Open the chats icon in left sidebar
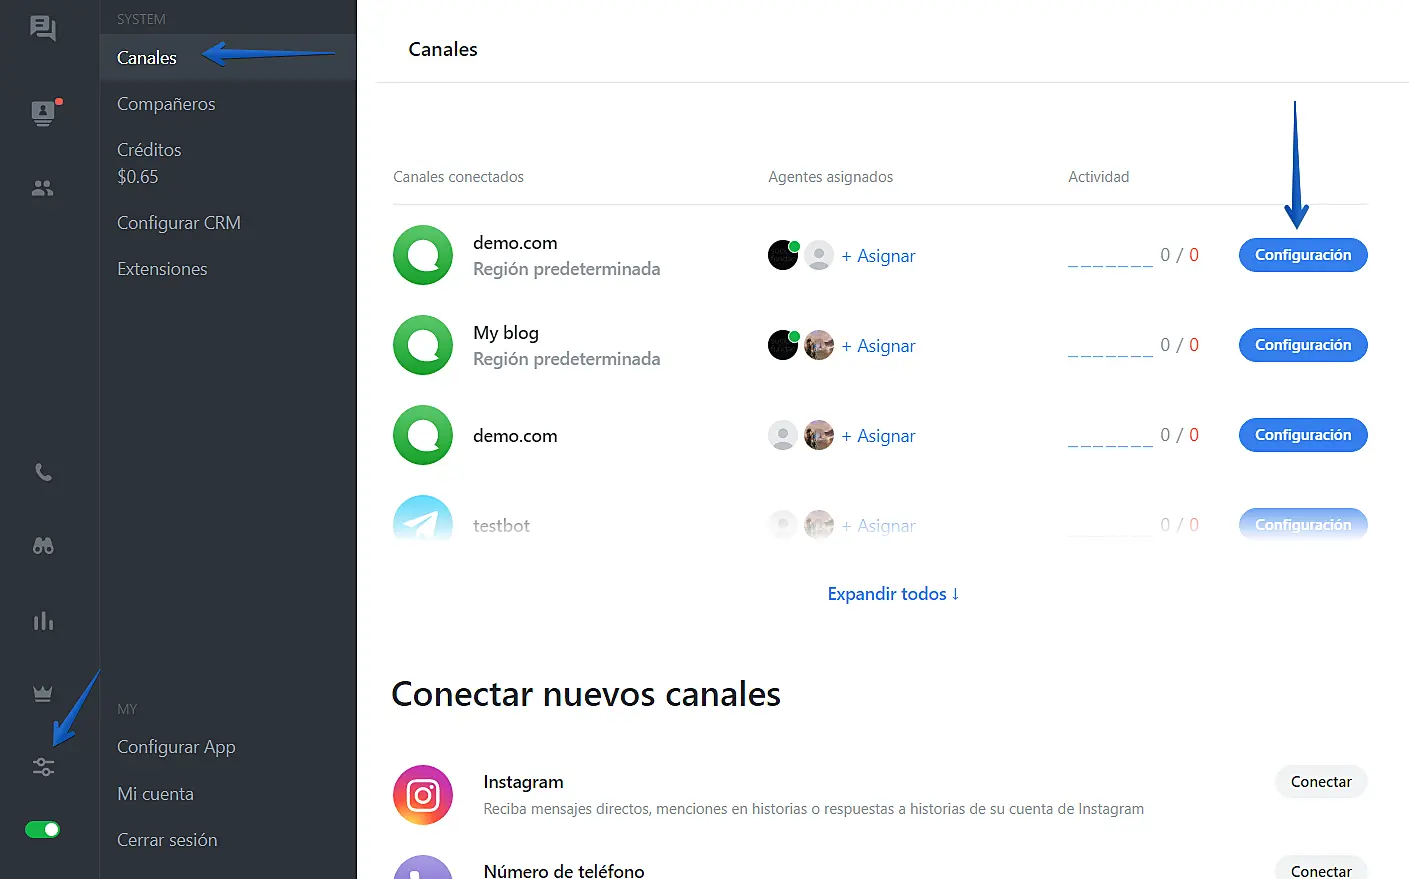1409x879 pixels. point(43,28)
